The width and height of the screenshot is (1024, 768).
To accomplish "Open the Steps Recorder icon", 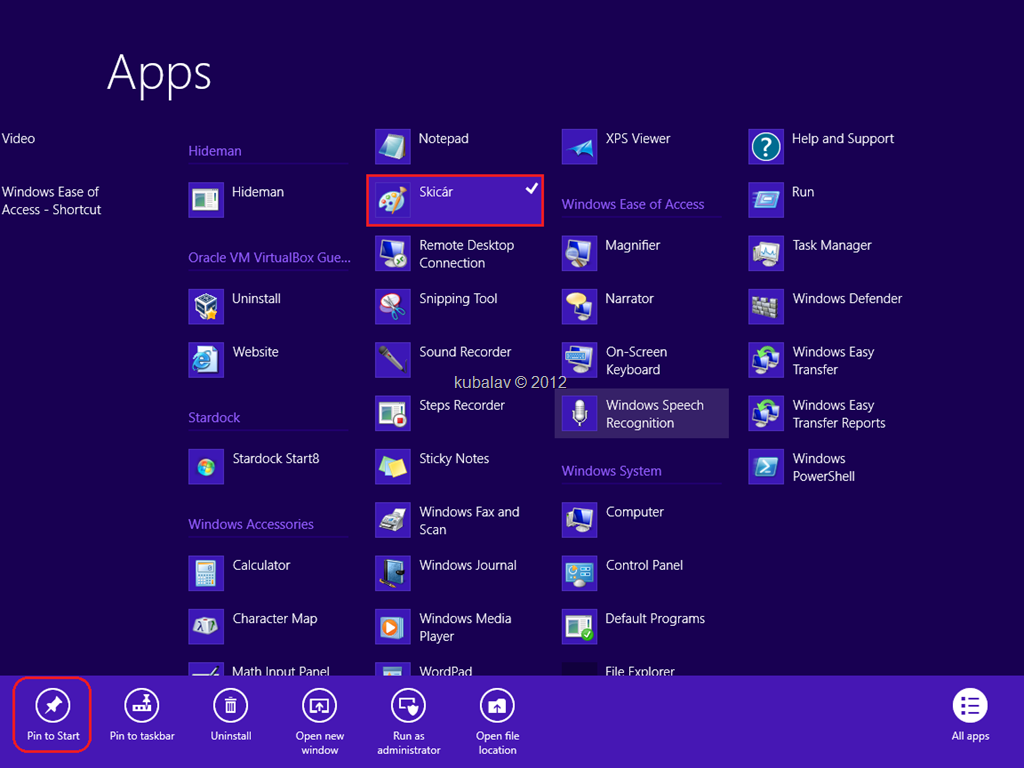I will point(392,413).
